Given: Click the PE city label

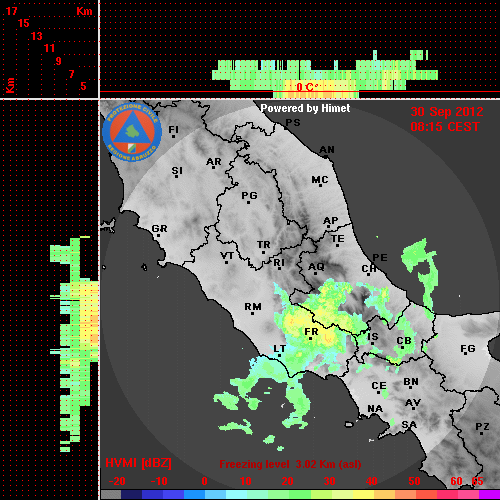Looking at the screenshot, I should pos(380,258).
